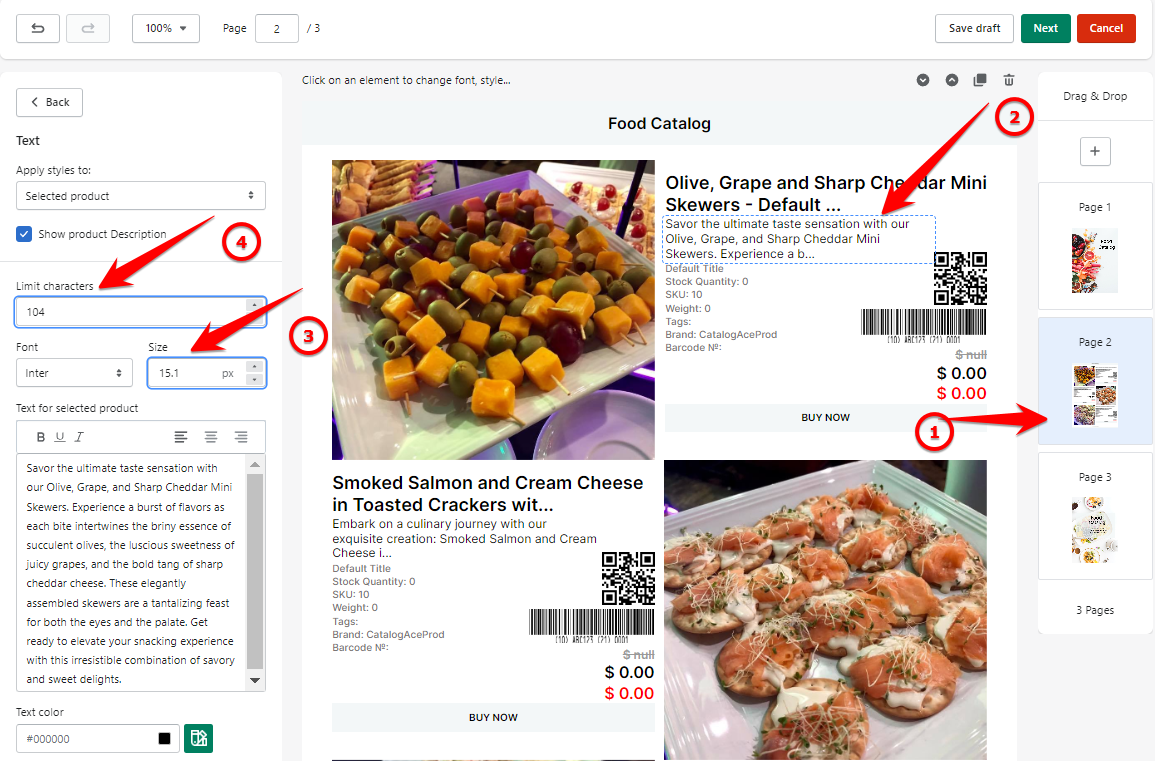Click the smoked salmon crackers image
Viewport: 1155px width, 761px height.
click(825, 609)
